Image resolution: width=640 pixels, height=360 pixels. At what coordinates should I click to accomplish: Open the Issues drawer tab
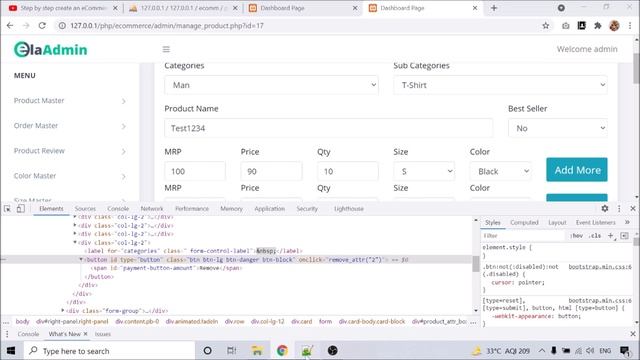(103, 334)
